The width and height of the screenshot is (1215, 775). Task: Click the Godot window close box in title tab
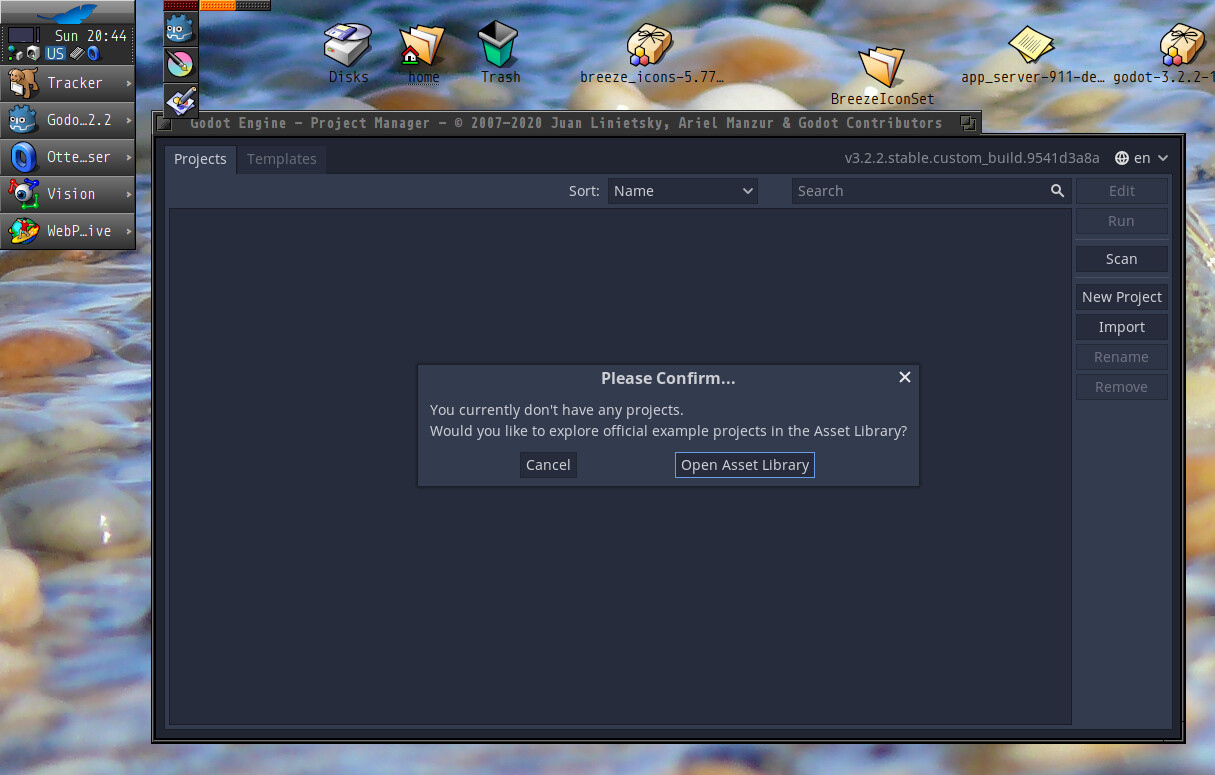point(165,123)
